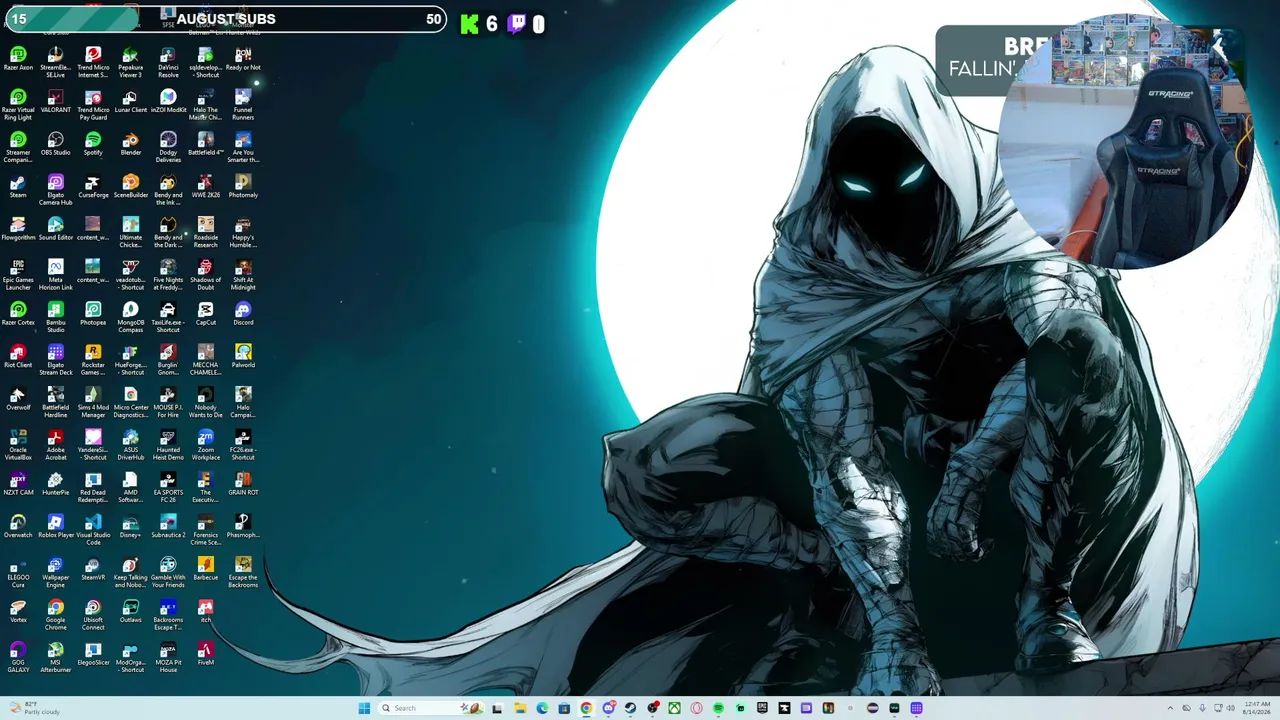Click the taskbar Search box

[431, 708]
